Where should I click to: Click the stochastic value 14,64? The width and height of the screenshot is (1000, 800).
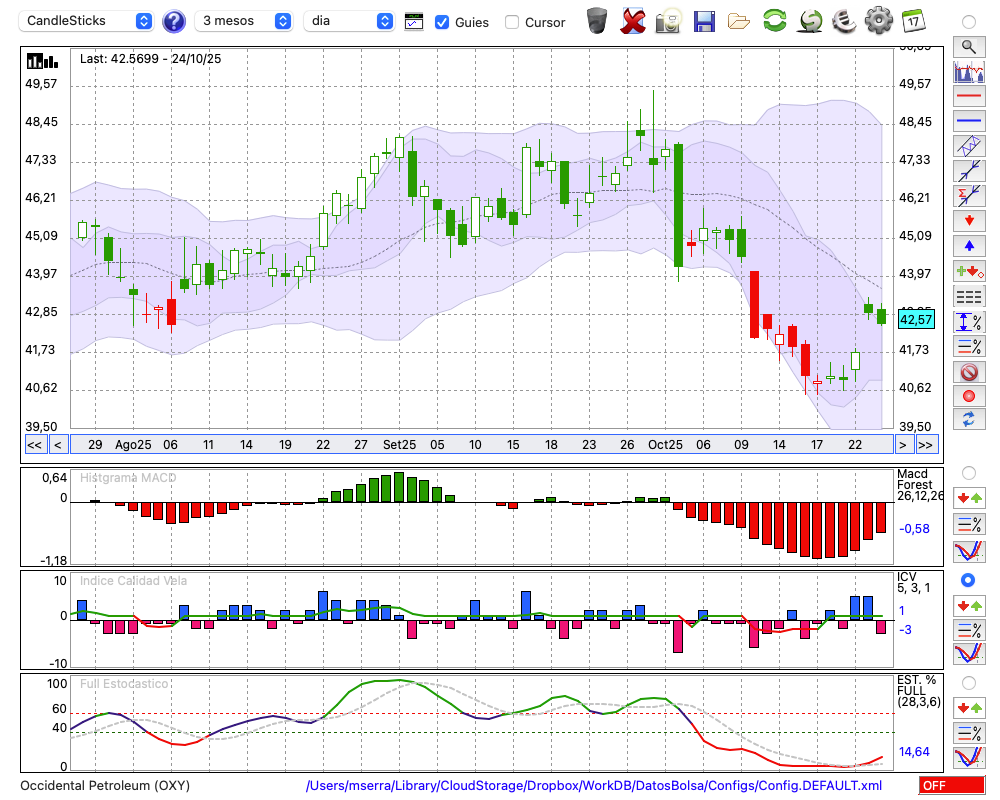(x=914, y=752)
